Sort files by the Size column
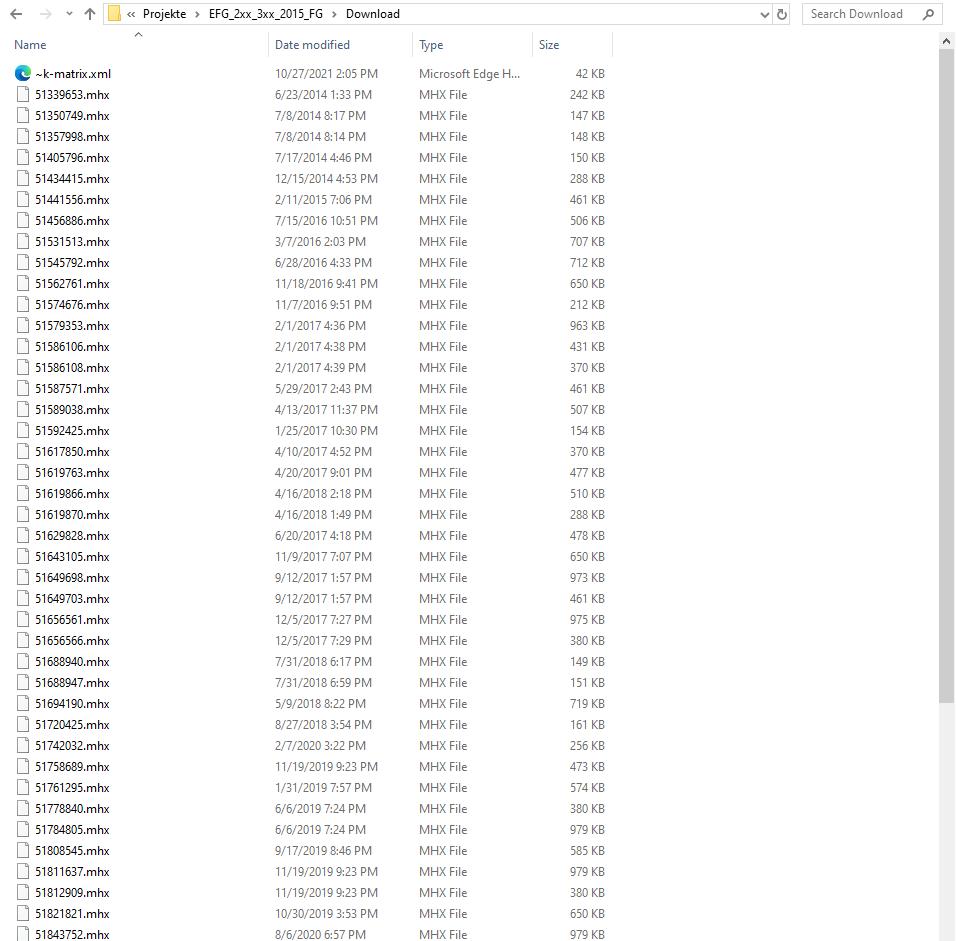Viewport: 956px width, 941px height. tap(549, 45)
